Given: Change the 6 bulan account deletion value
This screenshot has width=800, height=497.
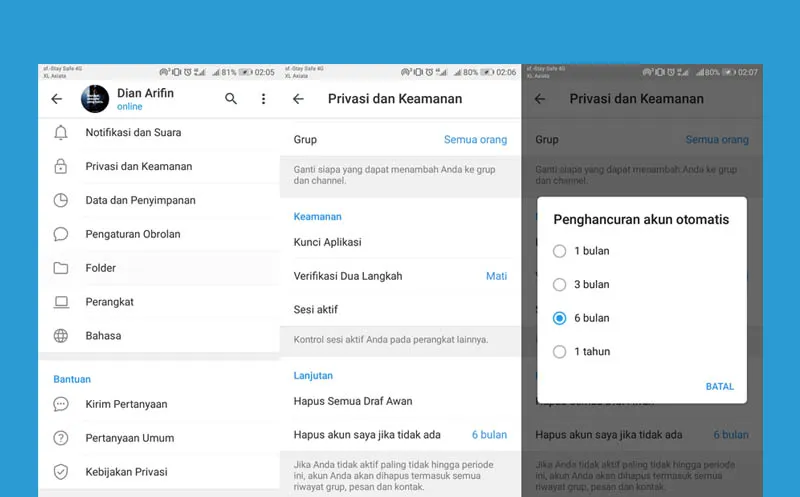Looking at the screenshot, I should 489,435.
